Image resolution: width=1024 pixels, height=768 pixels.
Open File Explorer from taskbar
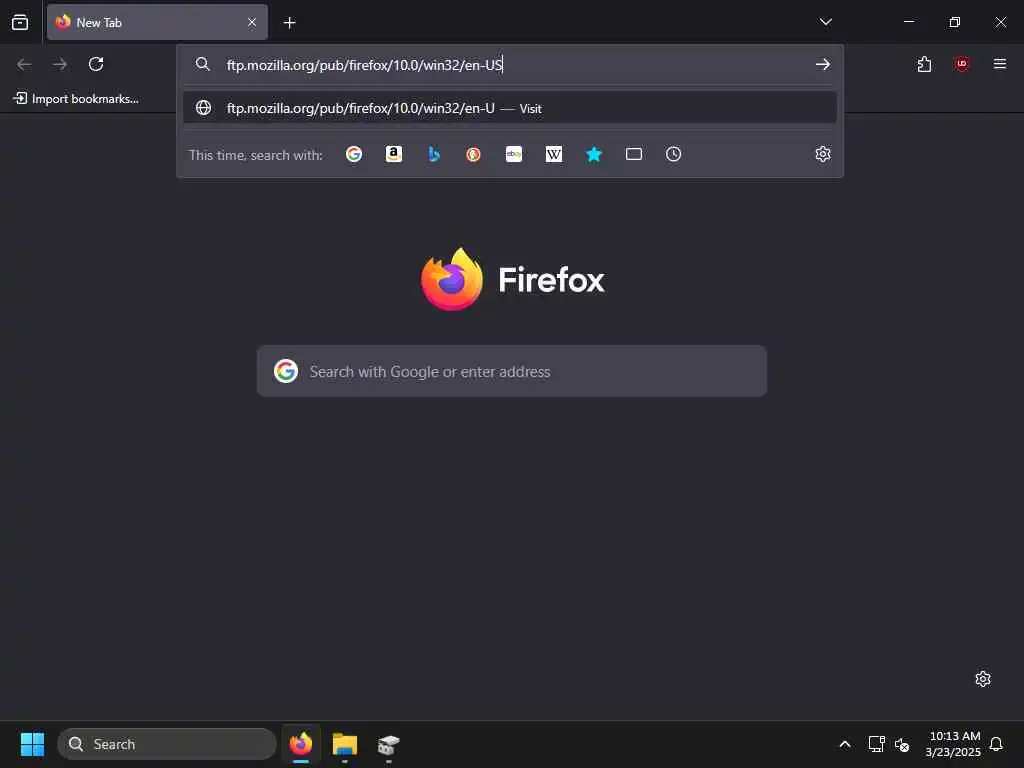coord(345,744)
